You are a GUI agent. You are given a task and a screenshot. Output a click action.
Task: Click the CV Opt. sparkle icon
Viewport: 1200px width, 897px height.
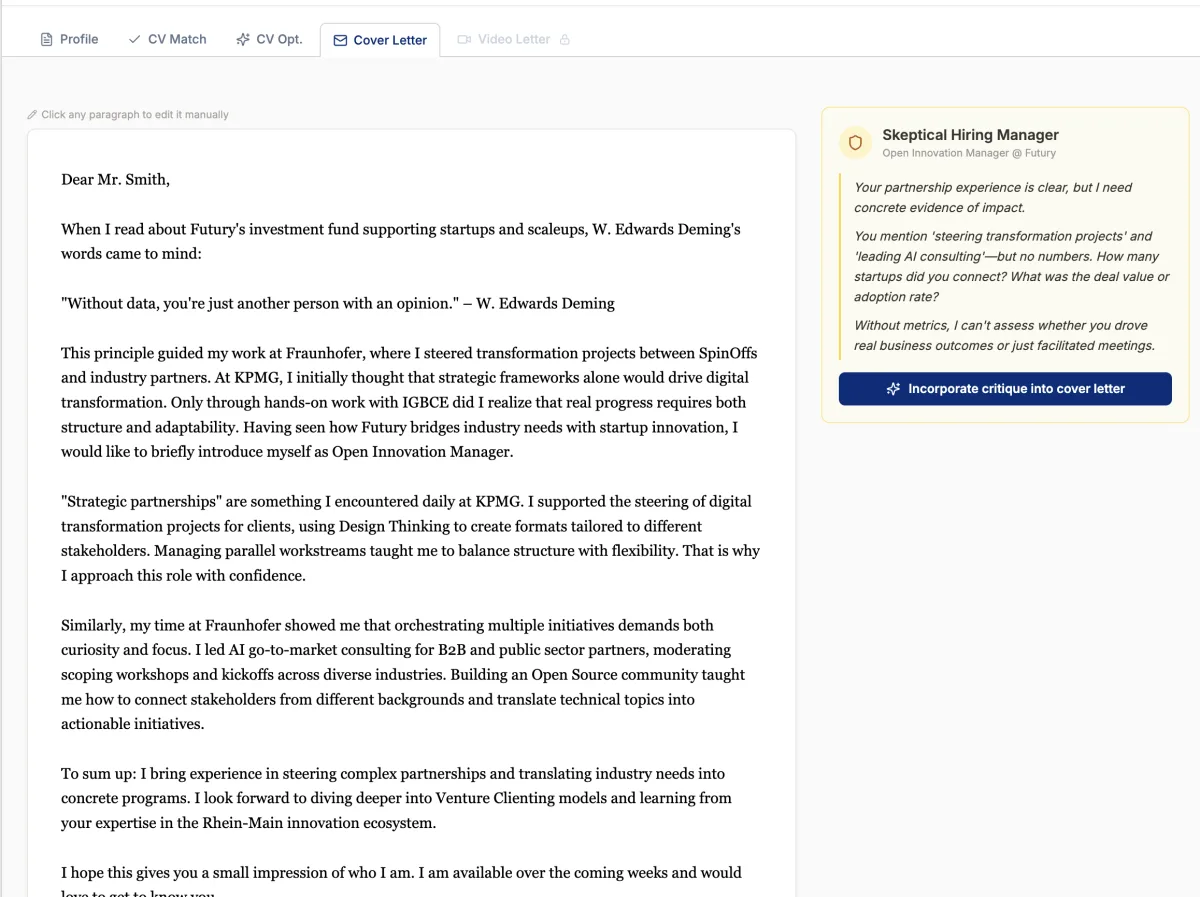pyautogui.click(x=243, y=40)
